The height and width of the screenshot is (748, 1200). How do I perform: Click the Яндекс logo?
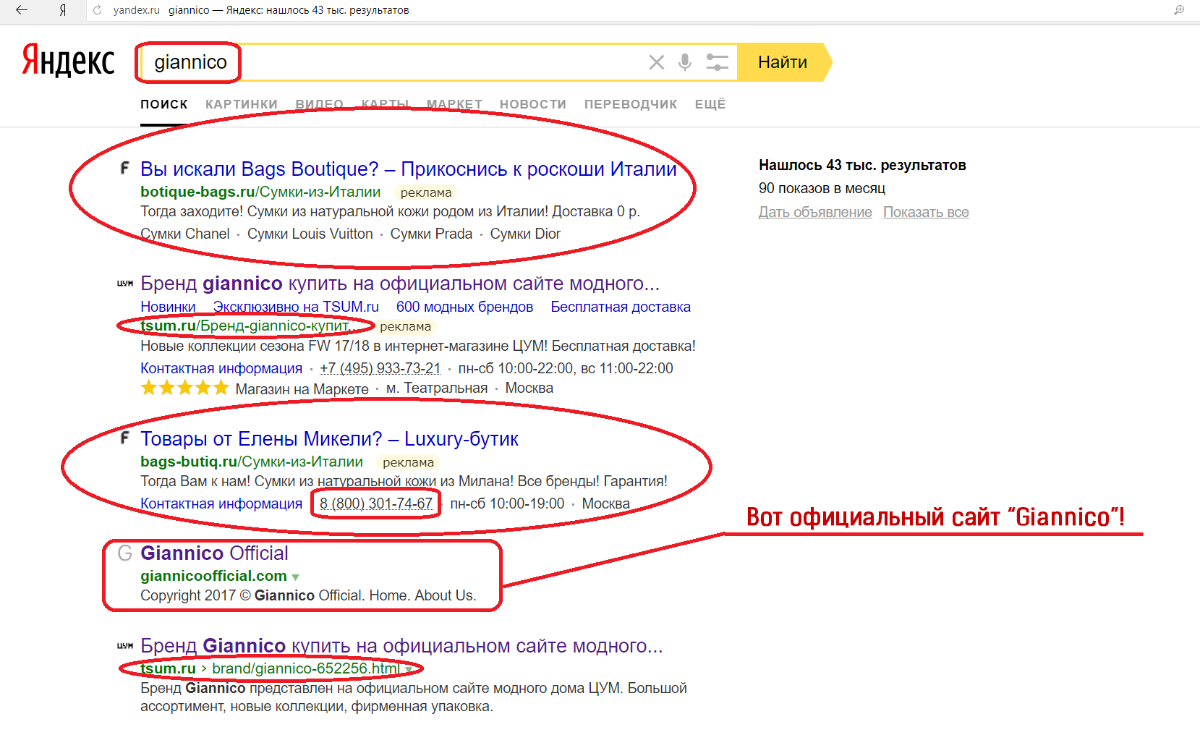pyautogui.click(x=68, y=60)
